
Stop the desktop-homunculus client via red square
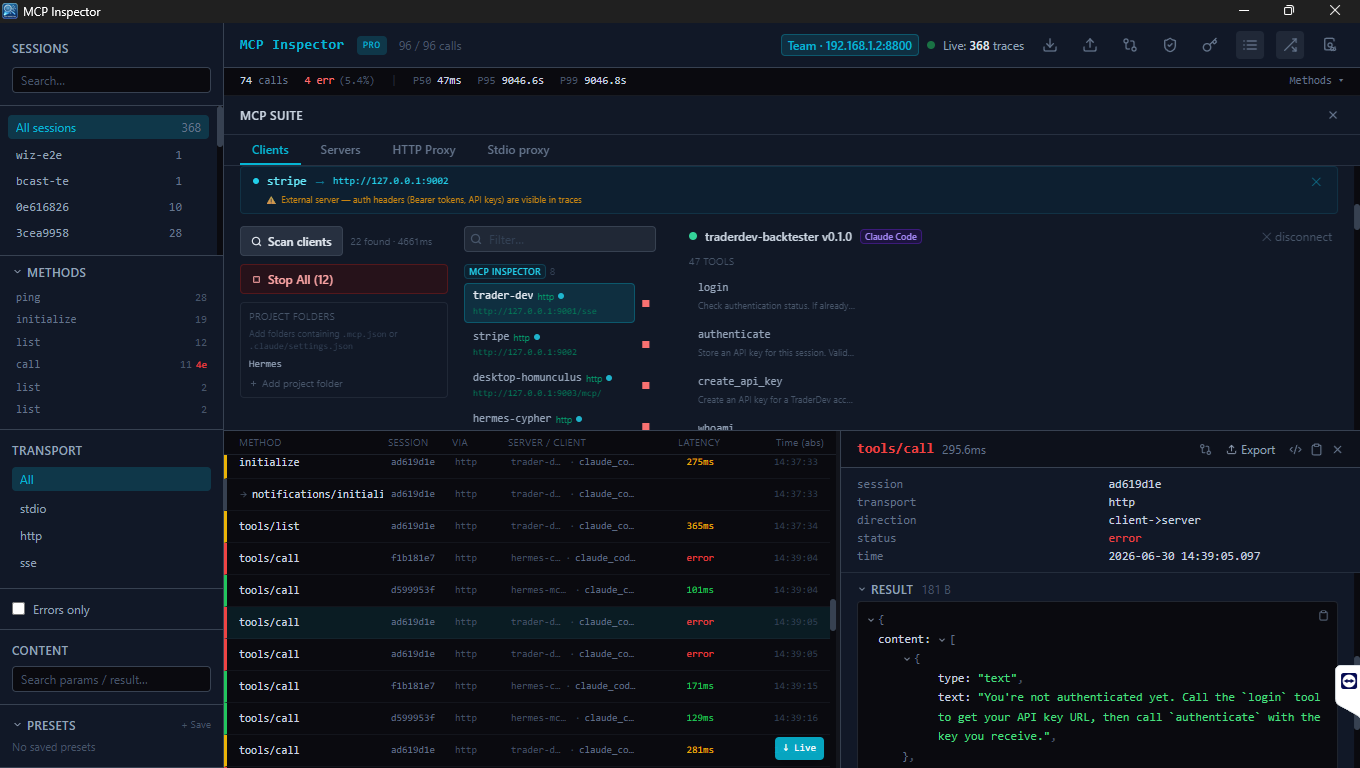tap(646, 385)
